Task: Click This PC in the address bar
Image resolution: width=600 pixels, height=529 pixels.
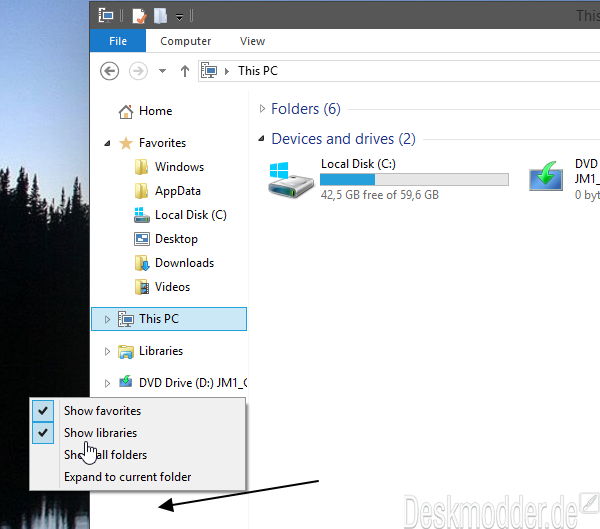Action: pos(258,71)
